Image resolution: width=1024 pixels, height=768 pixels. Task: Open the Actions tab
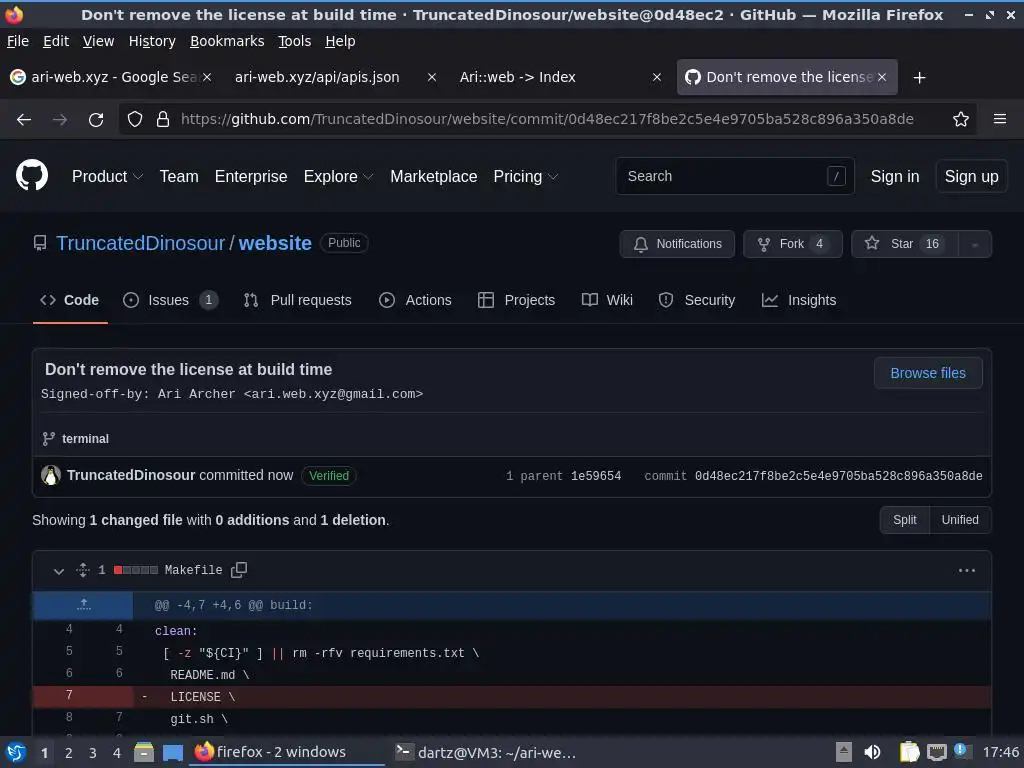click(x=415, y=300)
